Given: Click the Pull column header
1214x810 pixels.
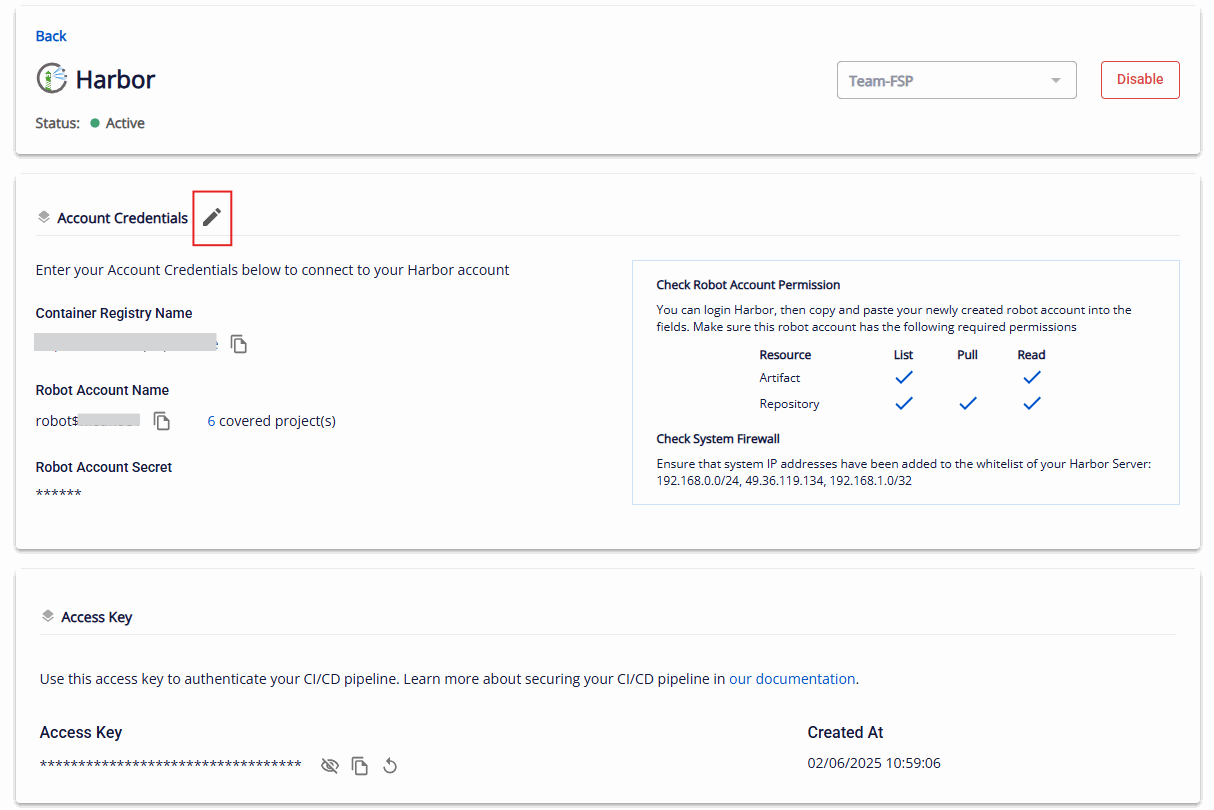Looking at the screenshot, I should click(x=968, y=355).
